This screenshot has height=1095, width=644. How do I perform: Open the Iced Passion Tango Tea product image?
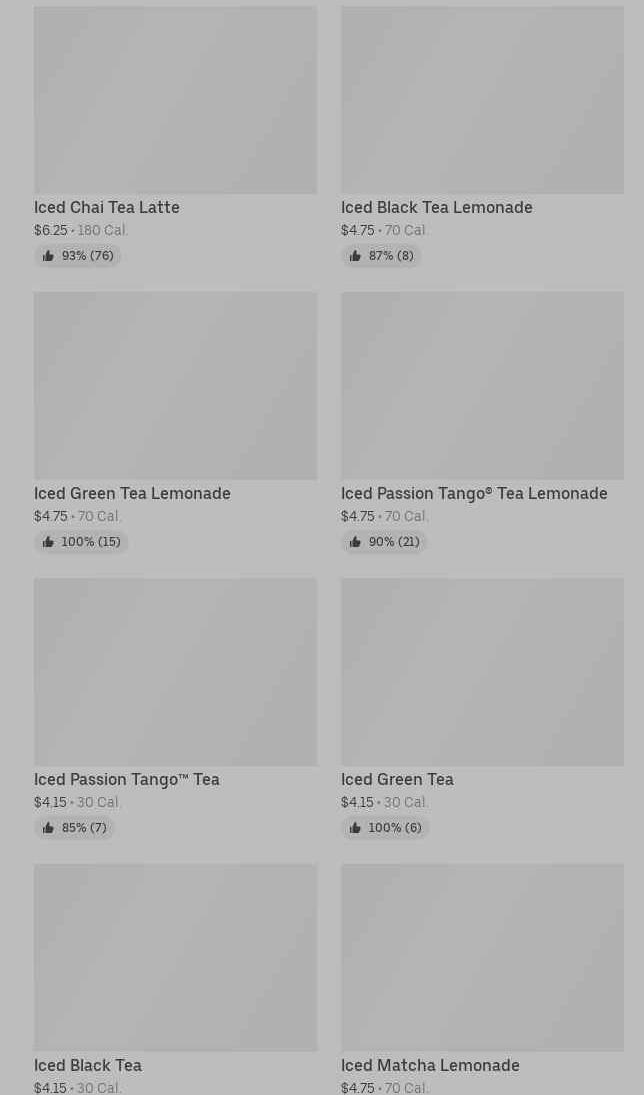tap(175, 672)
